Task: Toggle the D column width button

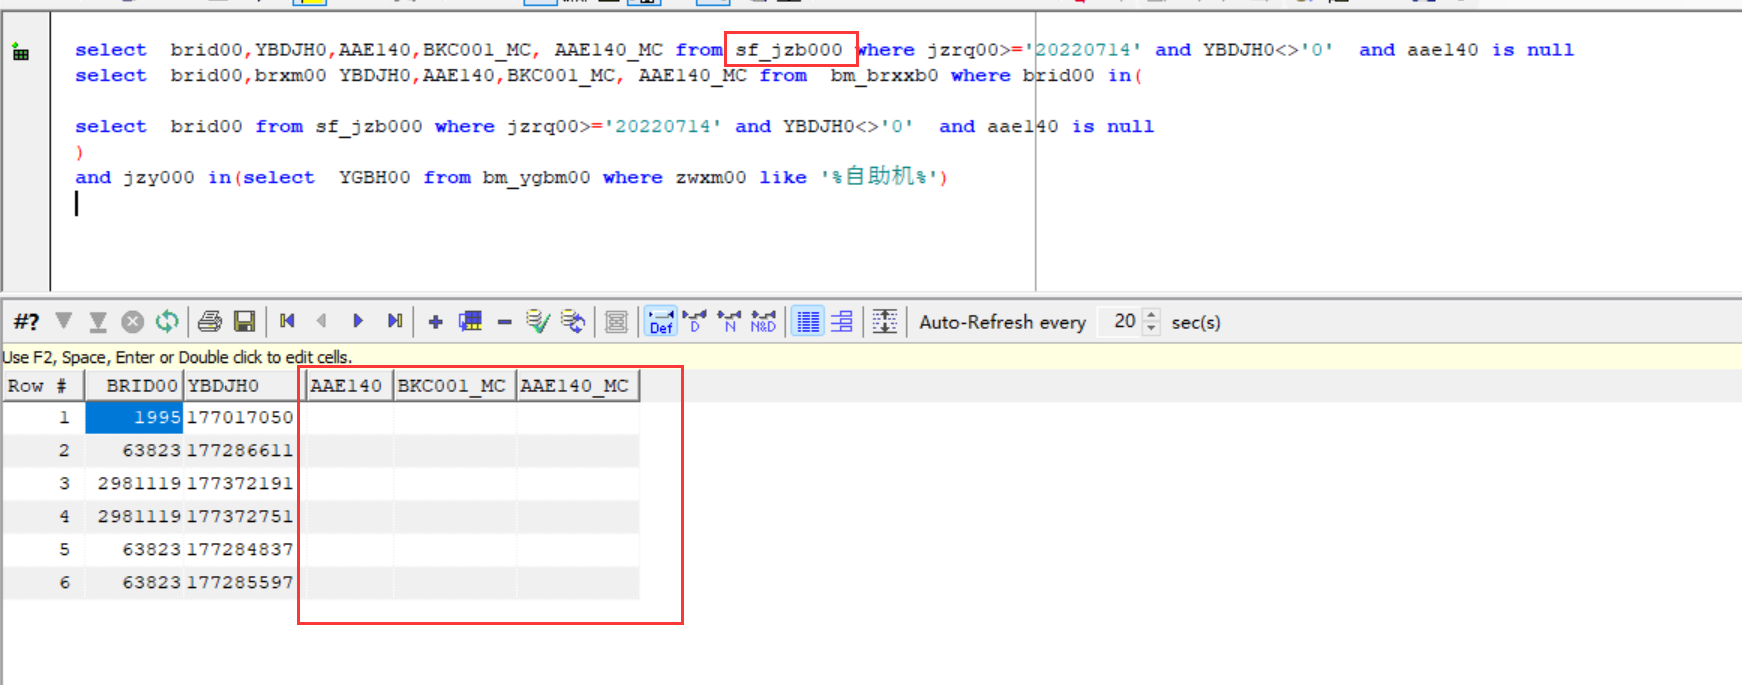Action: [695, 321]
